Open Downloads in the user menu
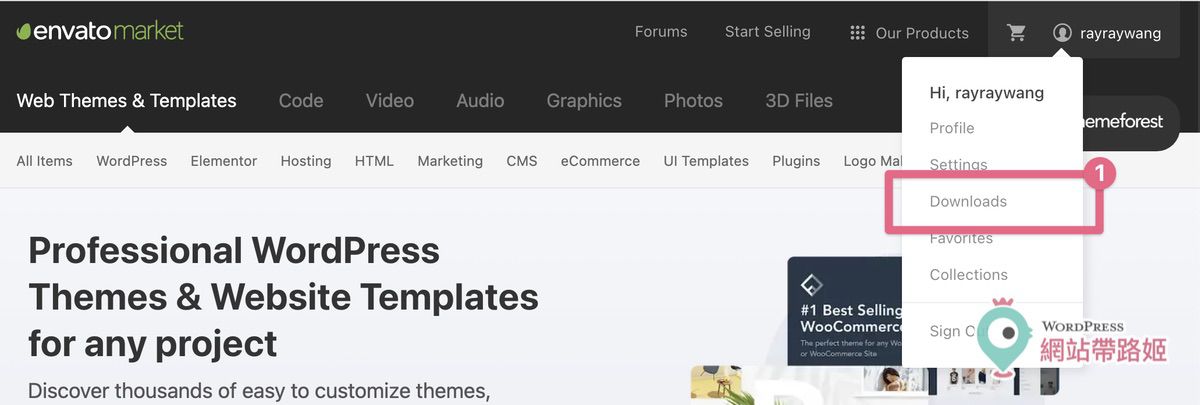 pos(968,201)
